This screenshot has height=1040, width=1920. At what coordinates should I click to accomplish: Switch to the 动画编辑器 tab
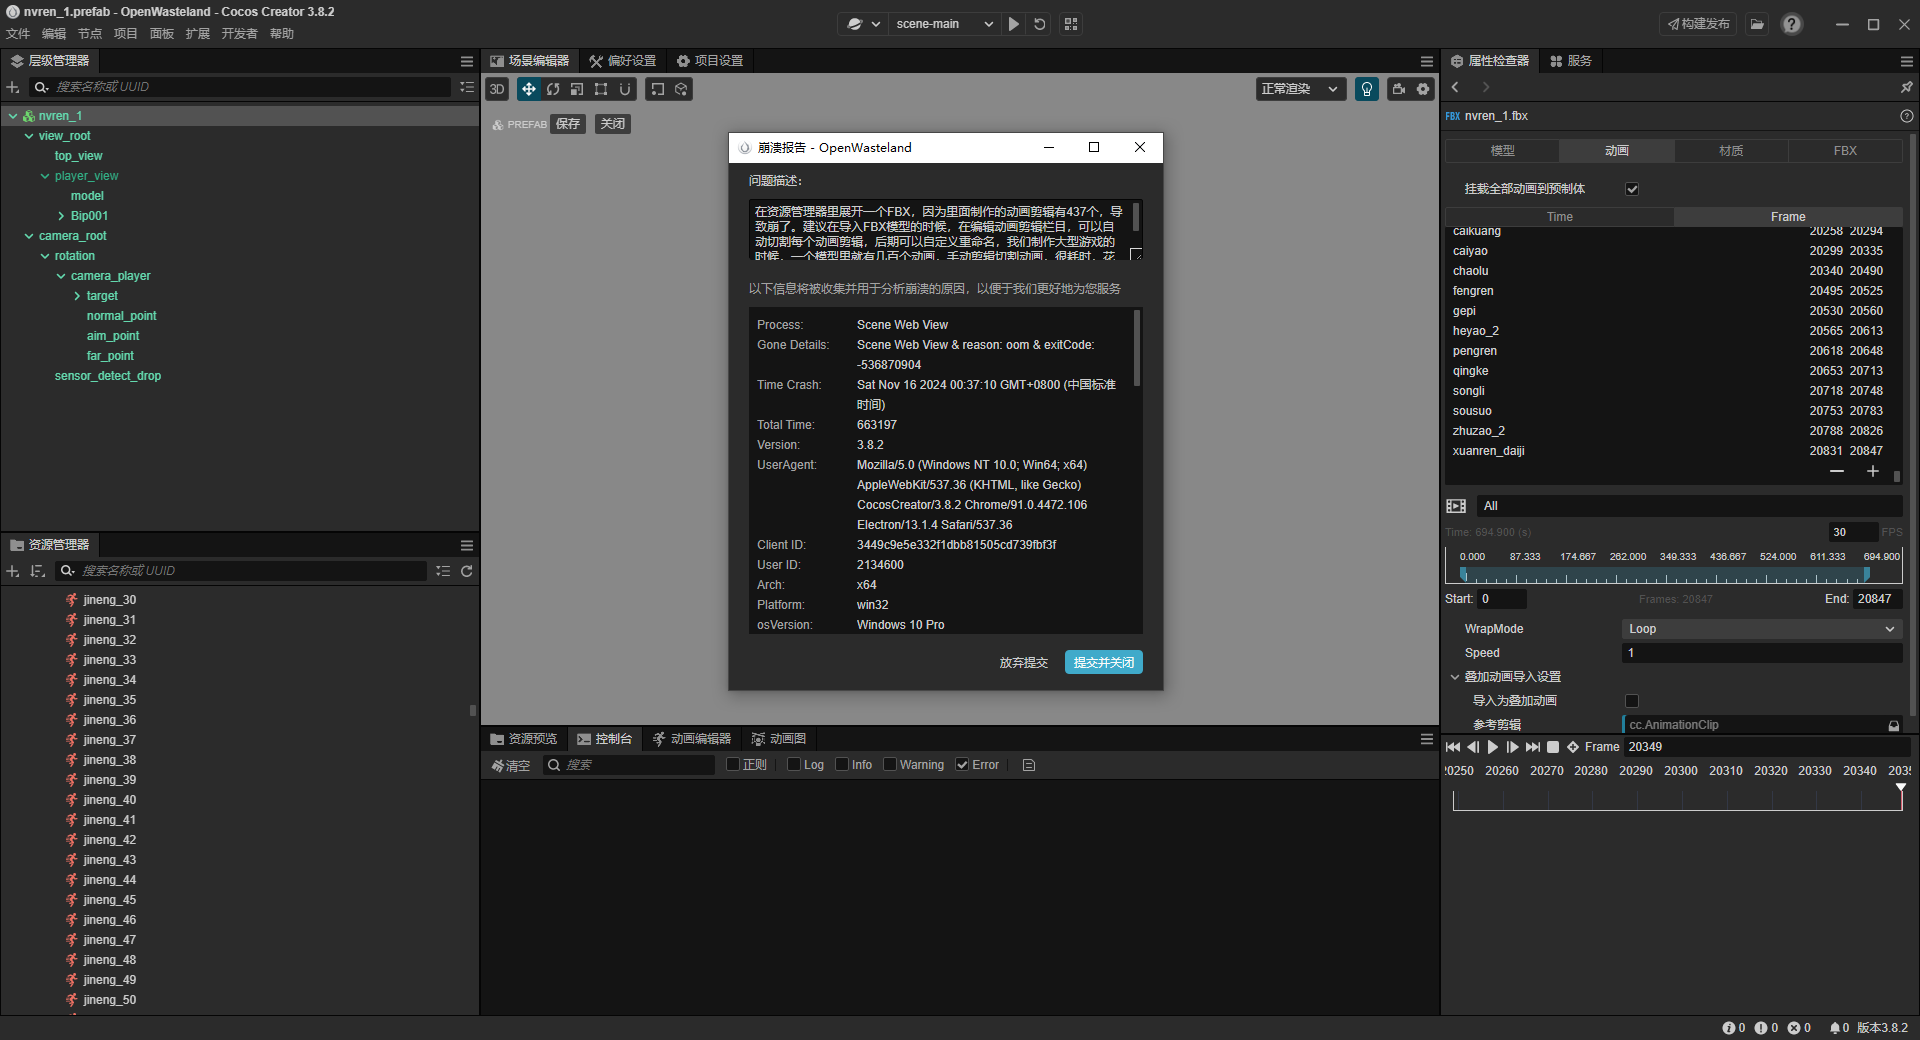pos(691,739)
